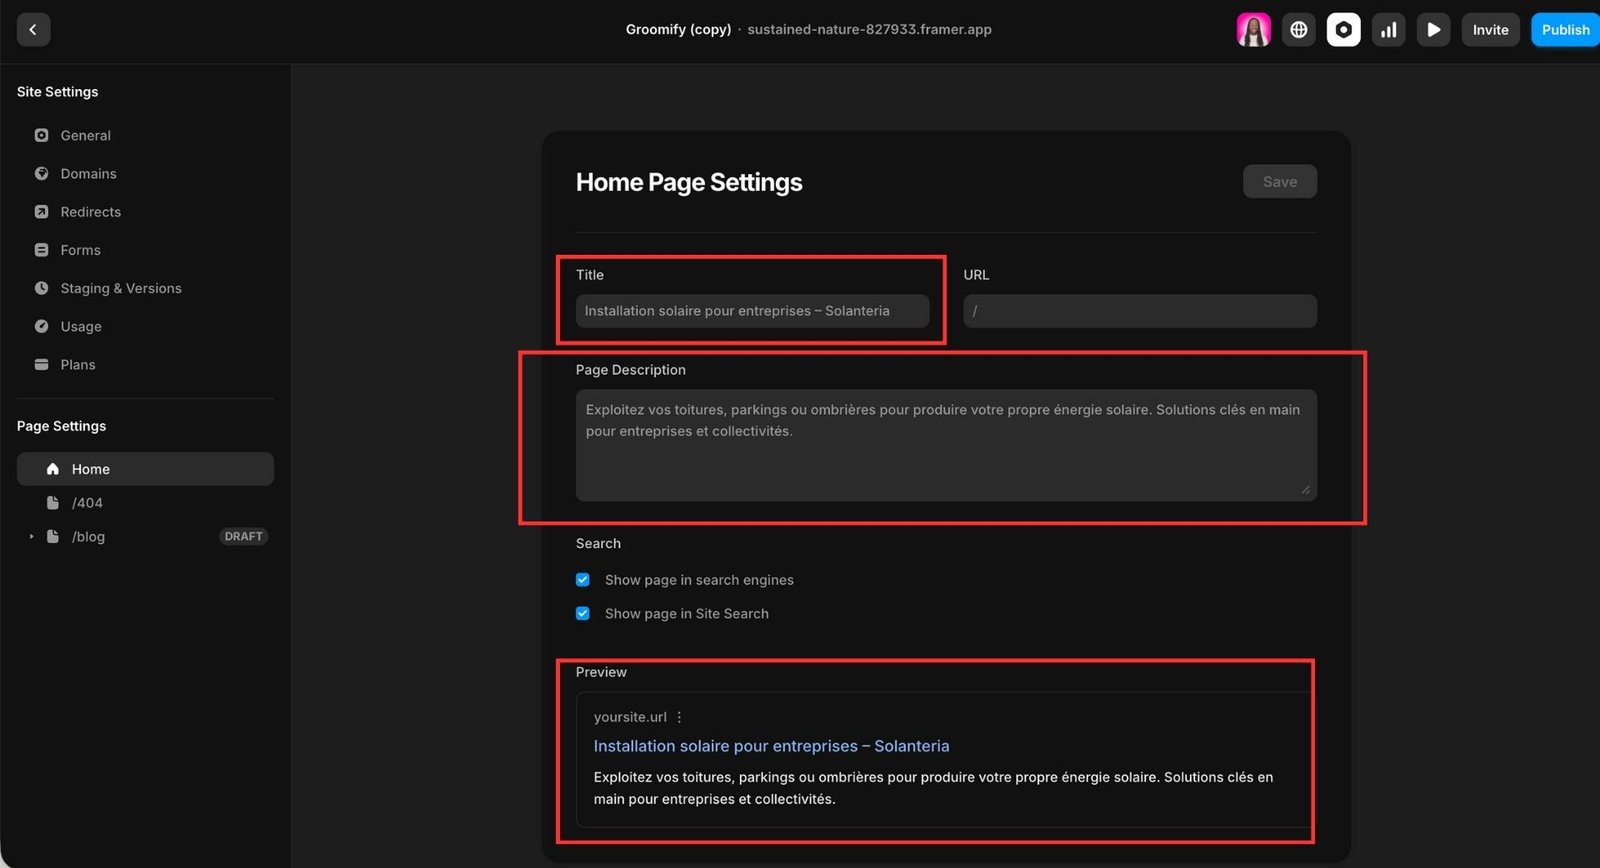The height and width of the screenshot is (868, 1600).
Task: Go to Domains settings
Action: (x=88, y=174)
